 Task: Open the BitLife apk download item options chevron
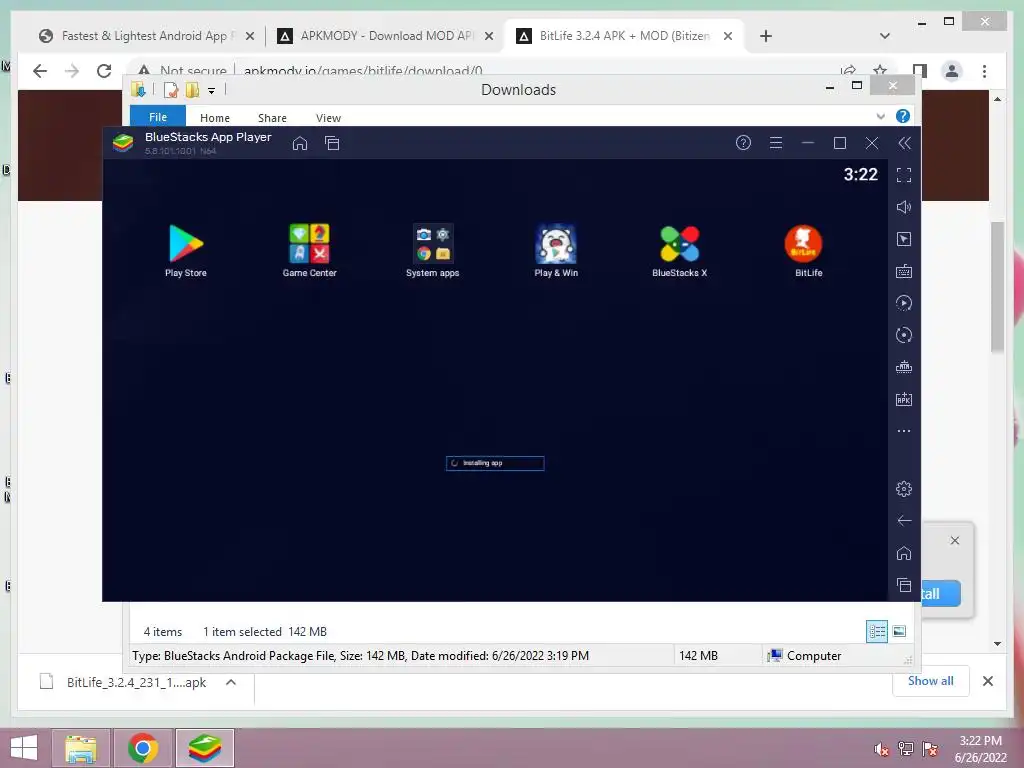point(231,682)
